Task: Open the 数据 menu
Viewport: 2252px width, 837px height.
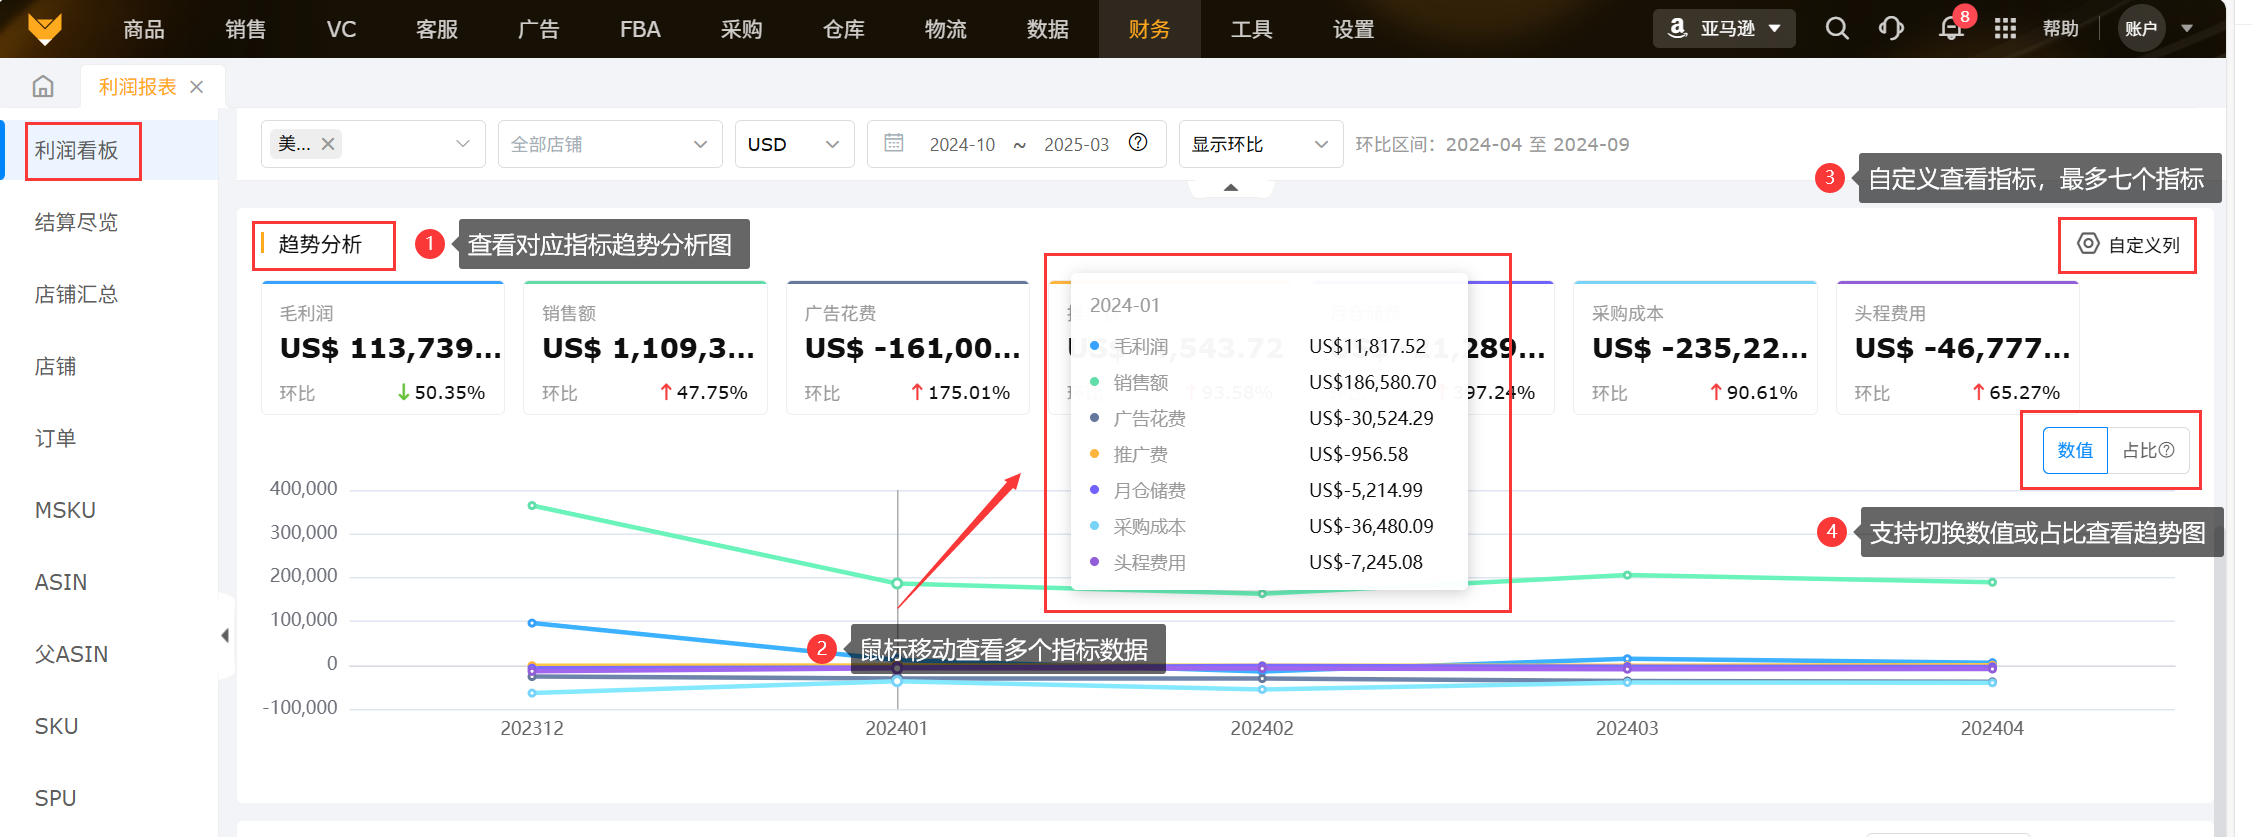Action: coord(1048,29)
